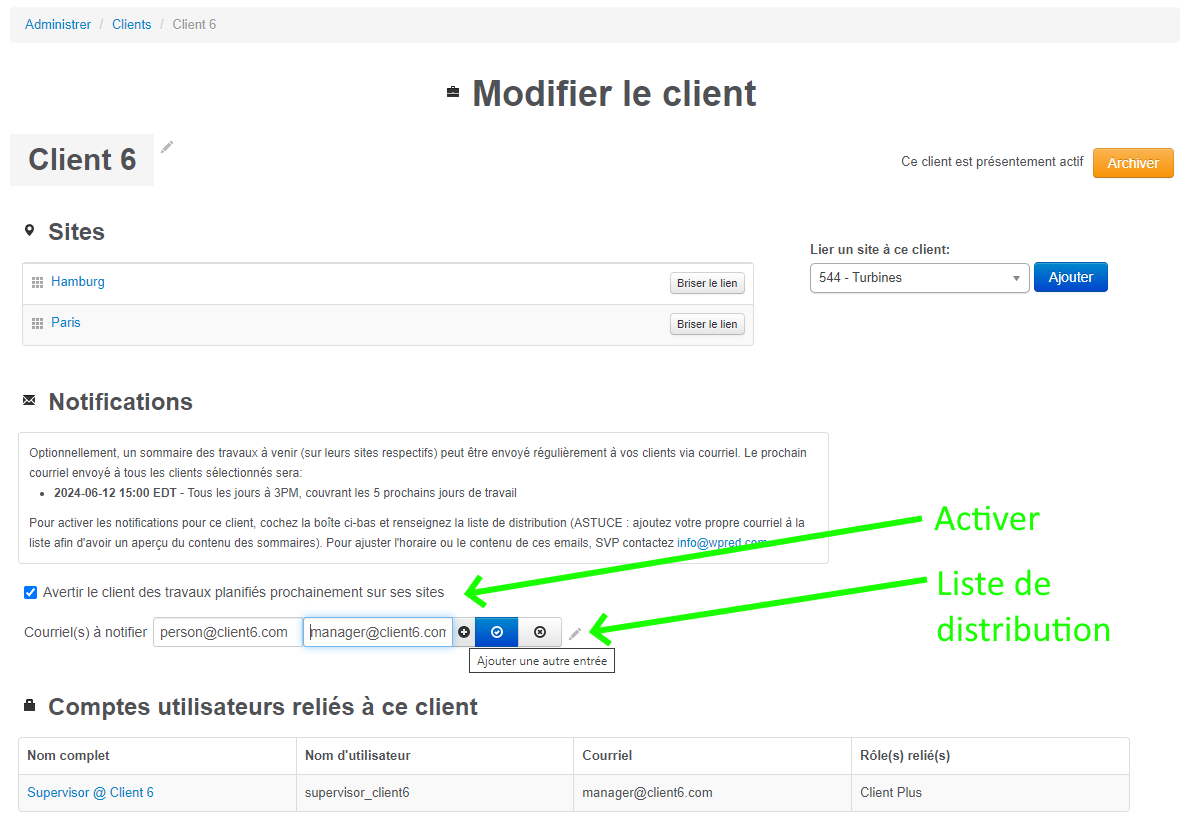Click the lock icon beside Comptes utilisateurs
The width and height of the screenshot is (1188, 833).
tap(29, 704)
